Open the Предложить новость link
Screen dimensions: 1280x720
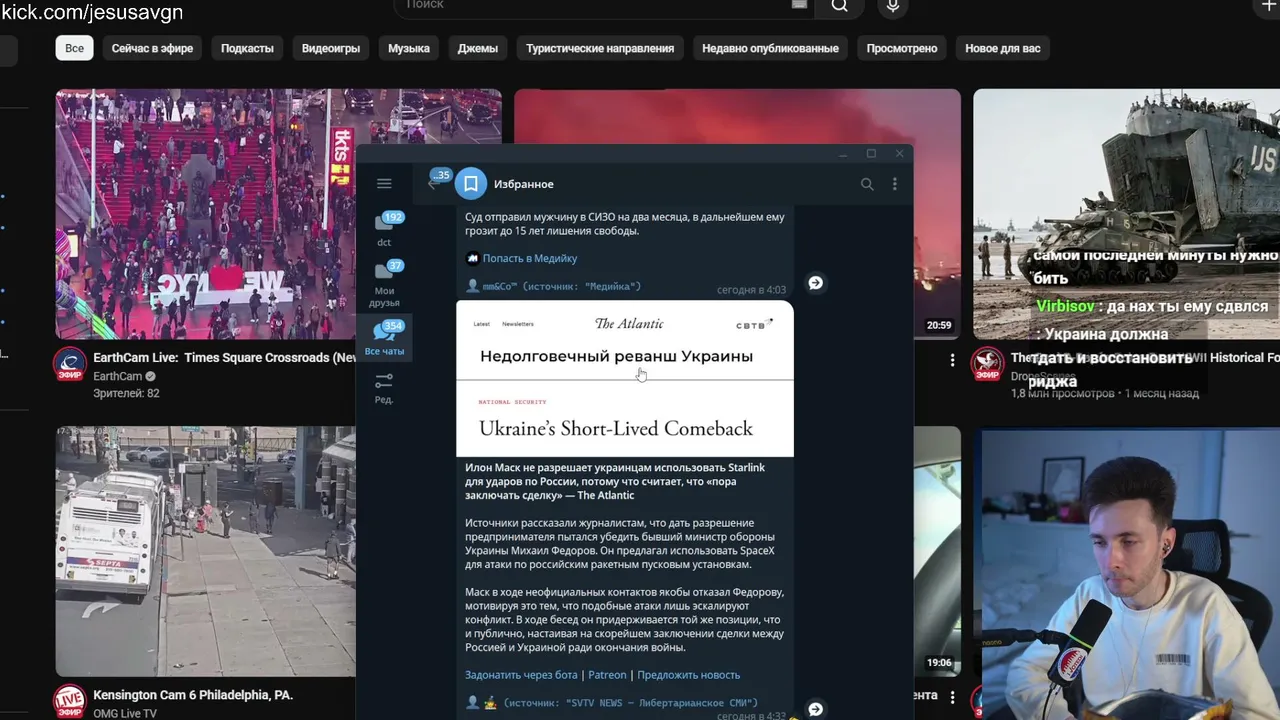point(689,675)
